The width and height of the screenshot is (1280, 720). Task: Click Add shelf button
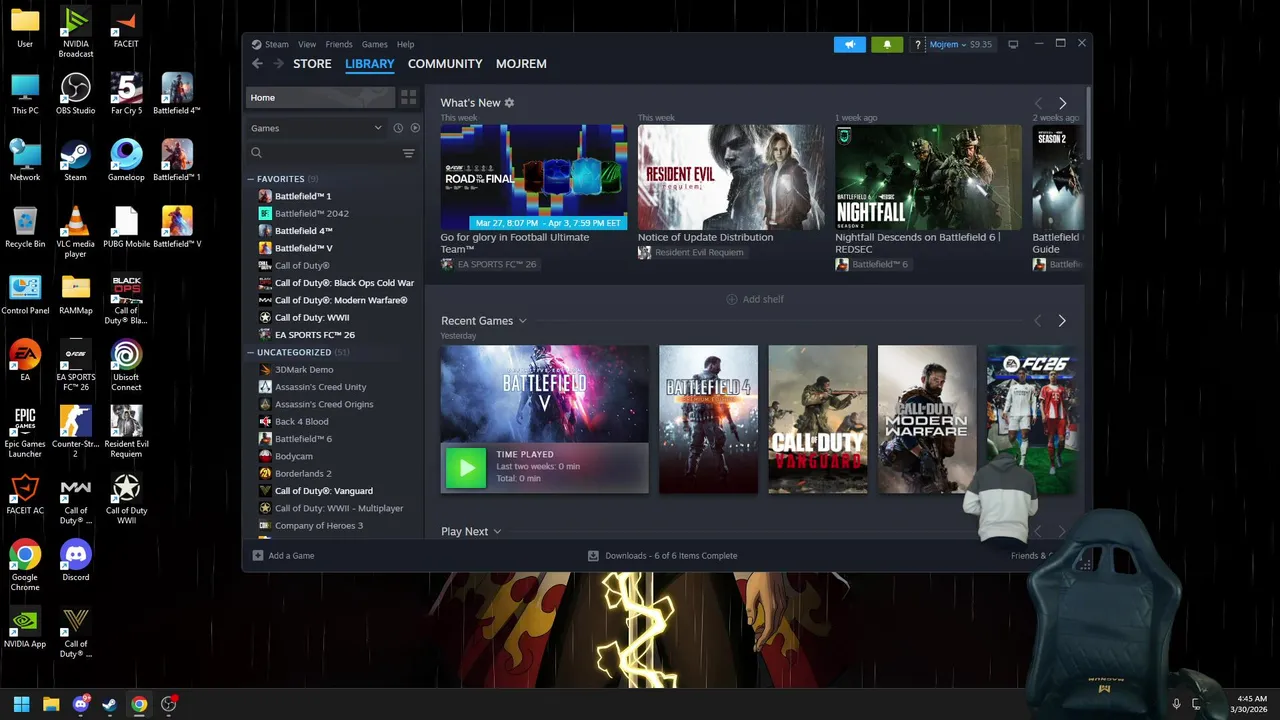755,299
